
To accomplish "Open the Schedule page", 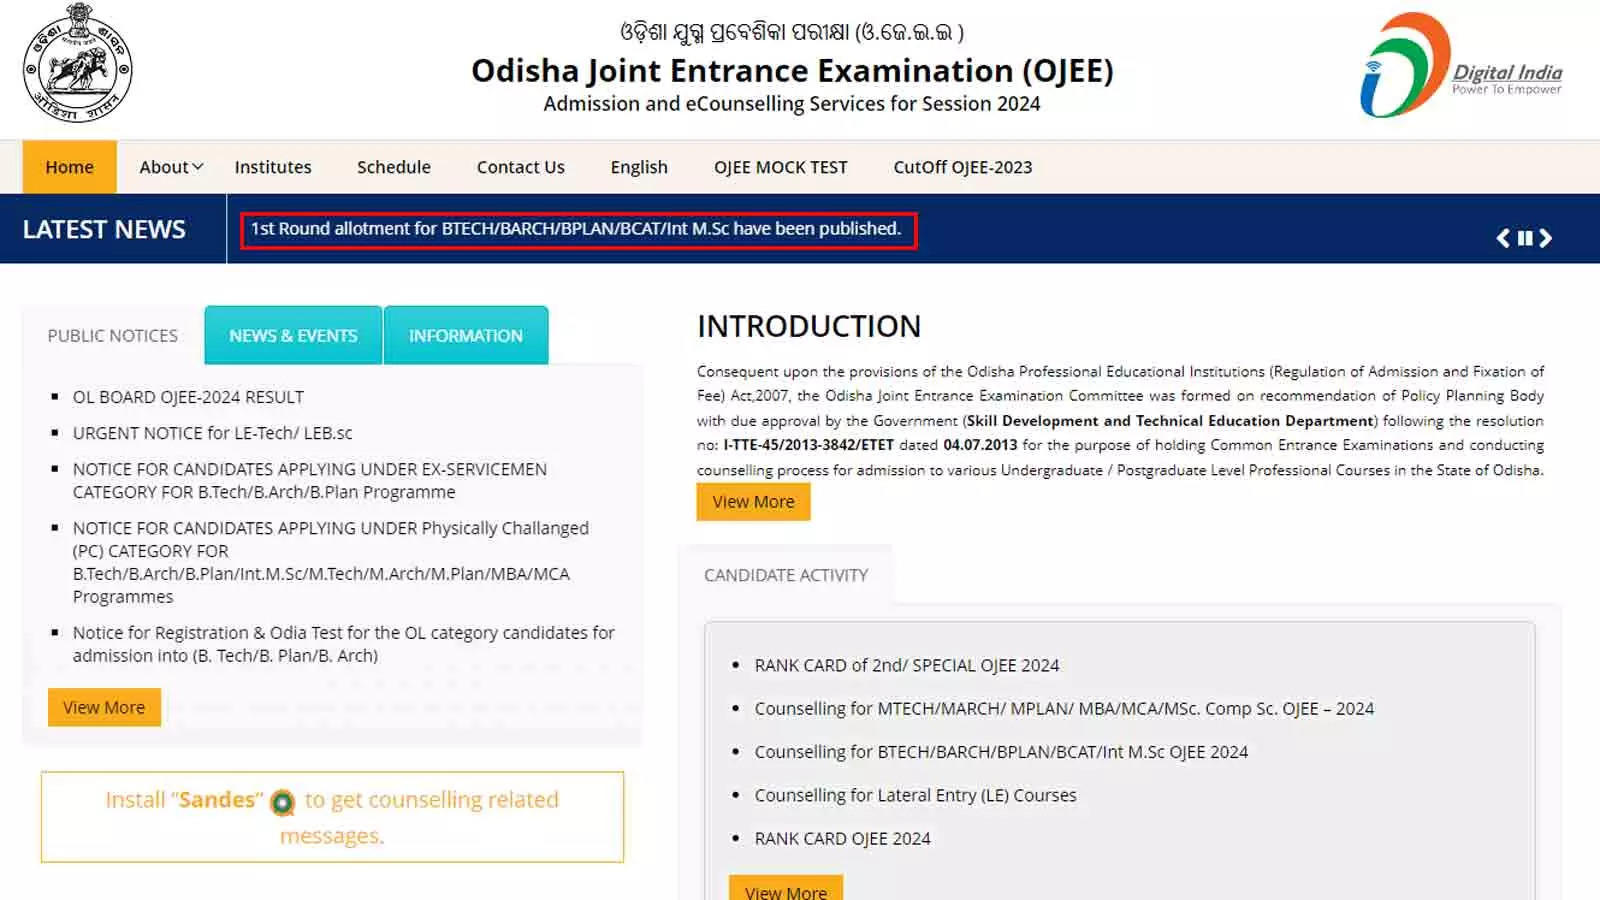I will (x=394, y=167).
